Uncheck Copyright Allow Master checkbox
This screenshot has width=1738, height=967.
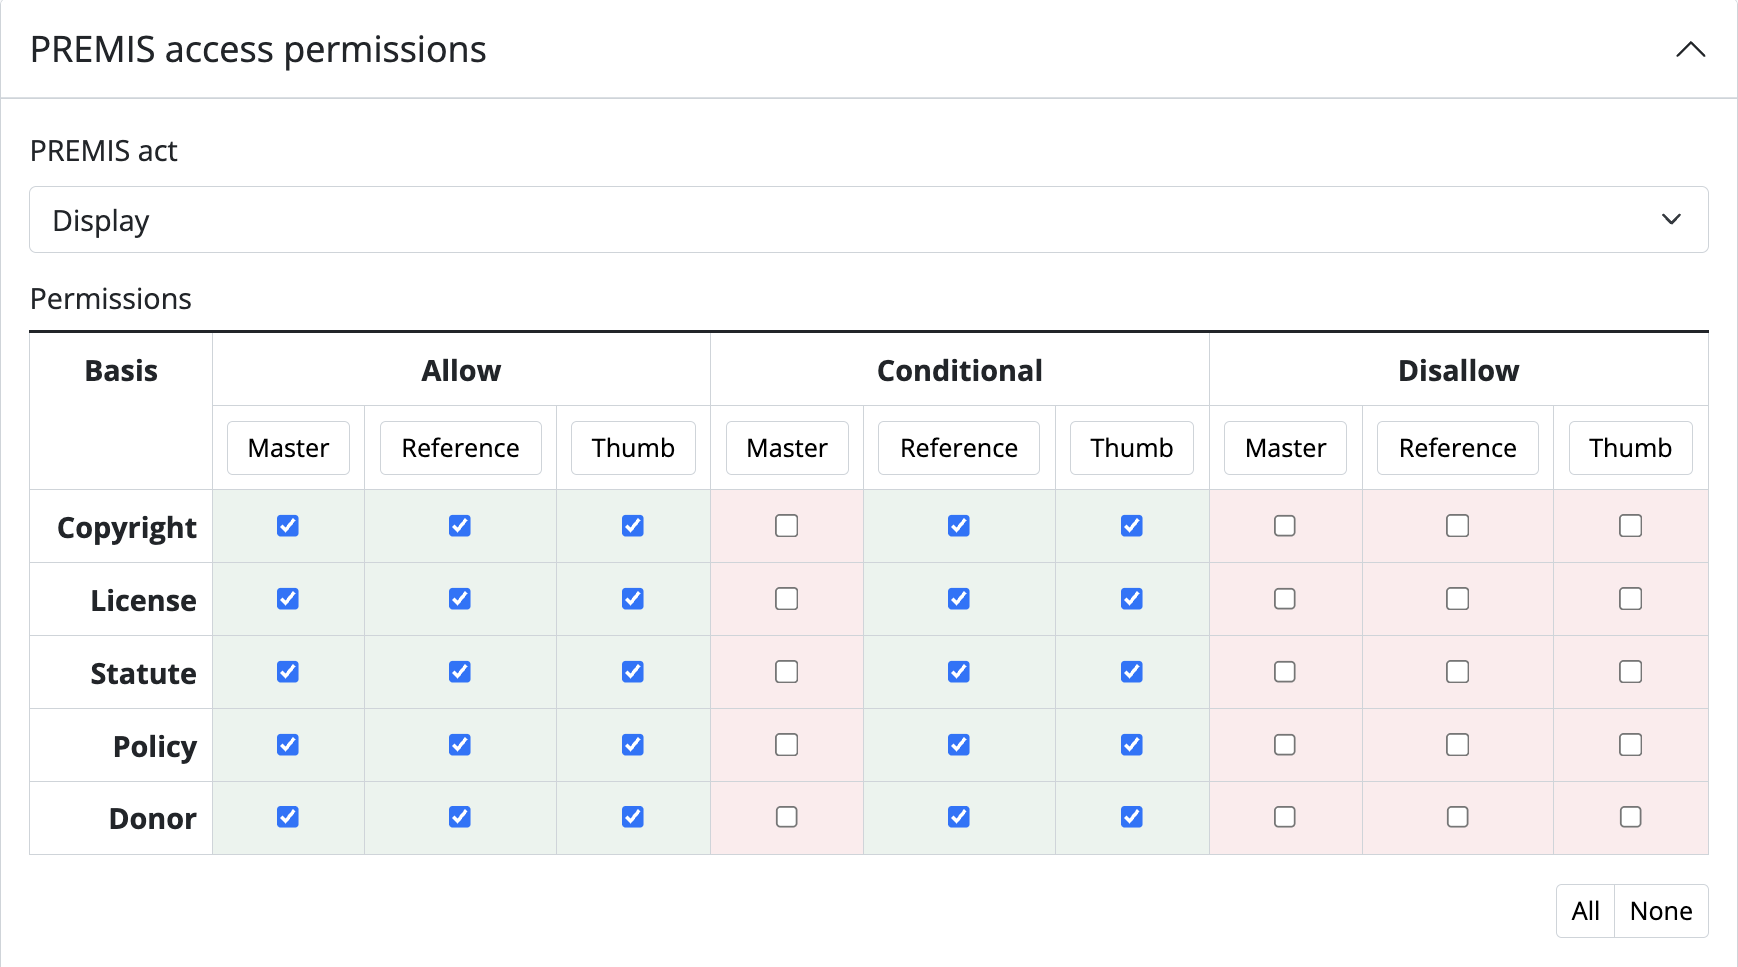pos(288,526)
